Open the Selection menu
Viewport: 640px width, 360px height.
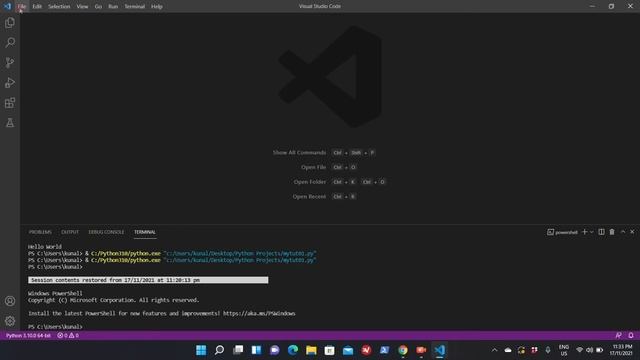tap(59, 7)
